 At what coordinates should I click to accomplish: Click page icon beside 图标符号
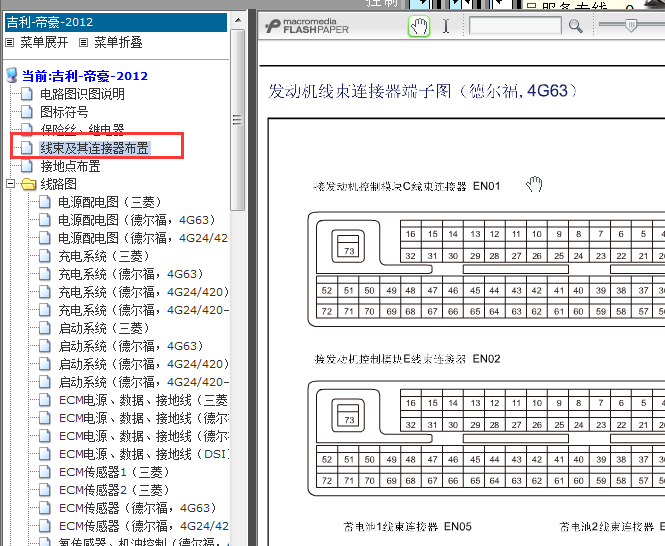(x=27, y=112)
